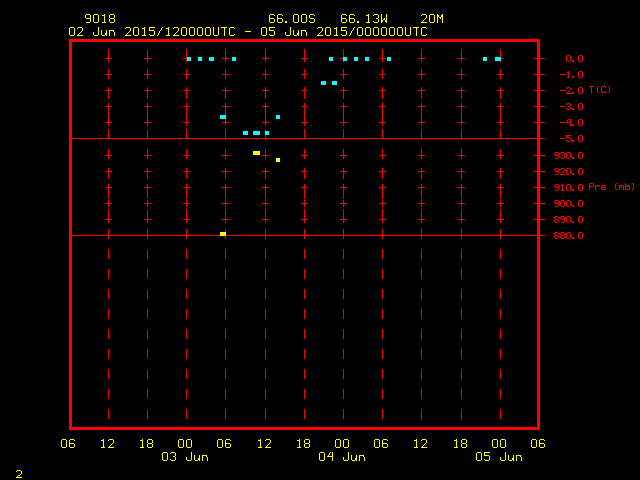The width and height of the screenshot is (640, 480).
Task: Click the -3.0 temperature tick label
Action: 571,107
